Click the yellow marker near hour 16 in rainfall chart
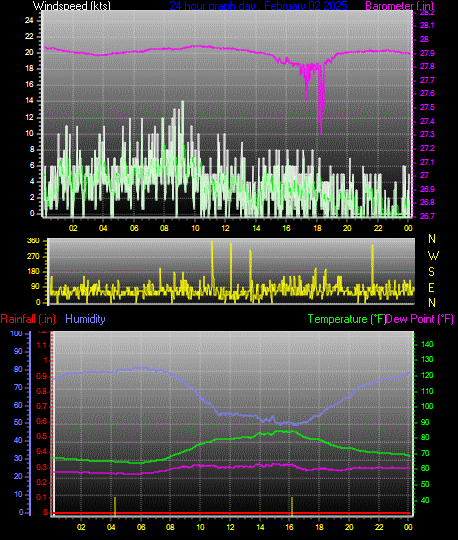 [x=292, y=506]
